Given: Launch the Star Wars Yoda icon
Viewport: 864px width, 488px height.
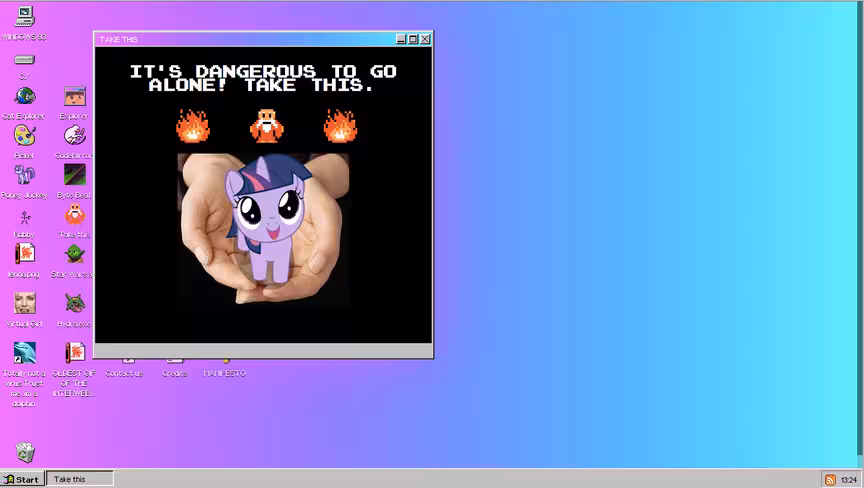Looking at the screenshot, I should point(74,254).
